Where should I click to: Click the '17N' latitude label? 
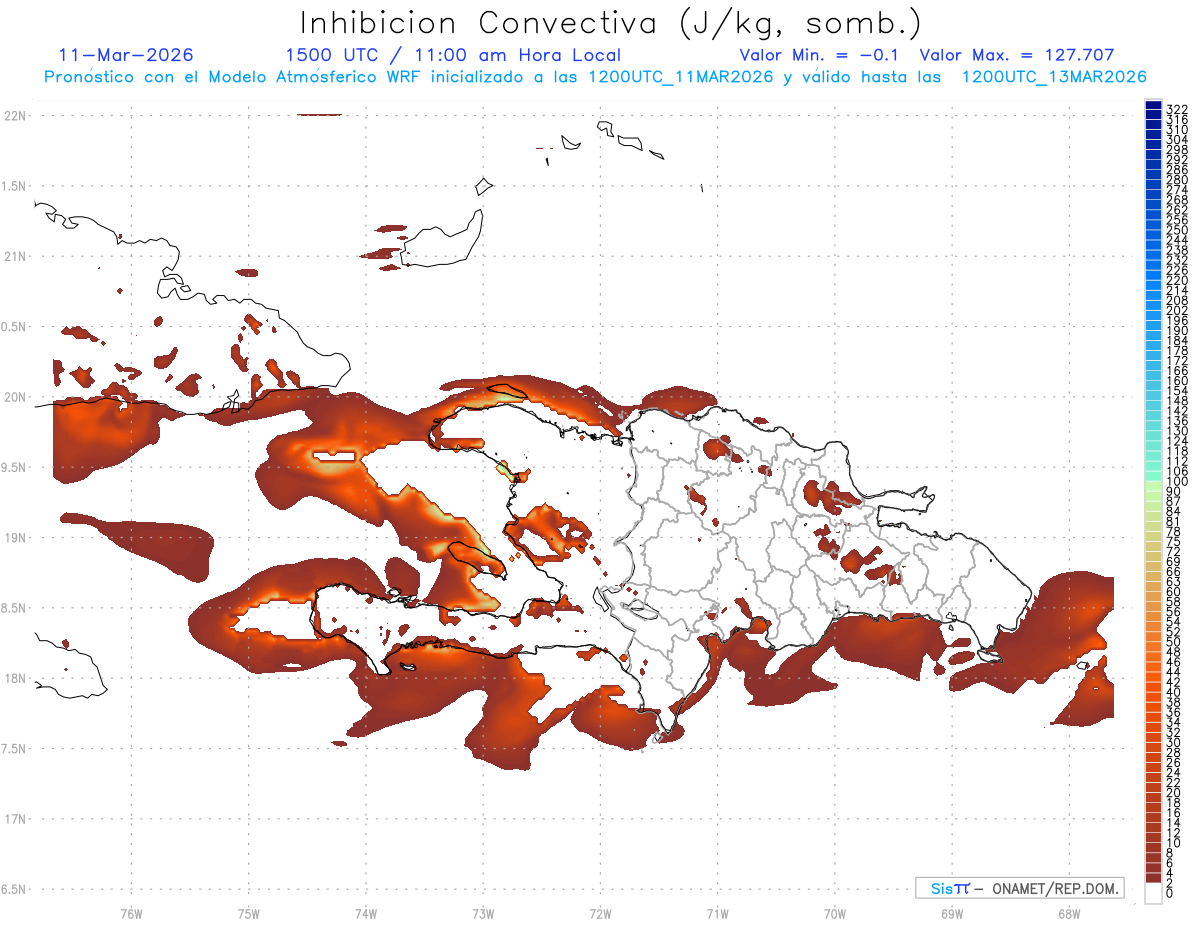[x=15, y=819]
